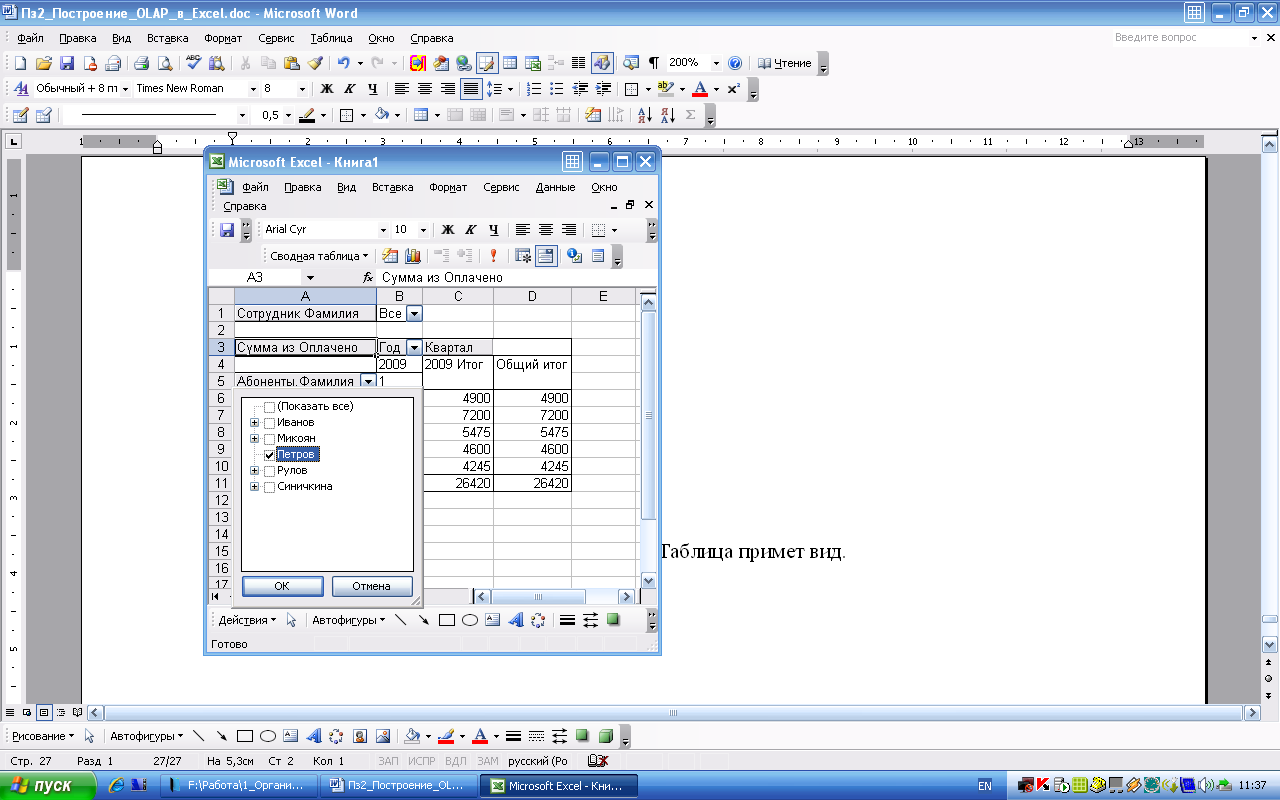This screenshot has height=800, width=1280.
Task: Click the fill color bucket in drawing toolbar
Action: (411, 736)
